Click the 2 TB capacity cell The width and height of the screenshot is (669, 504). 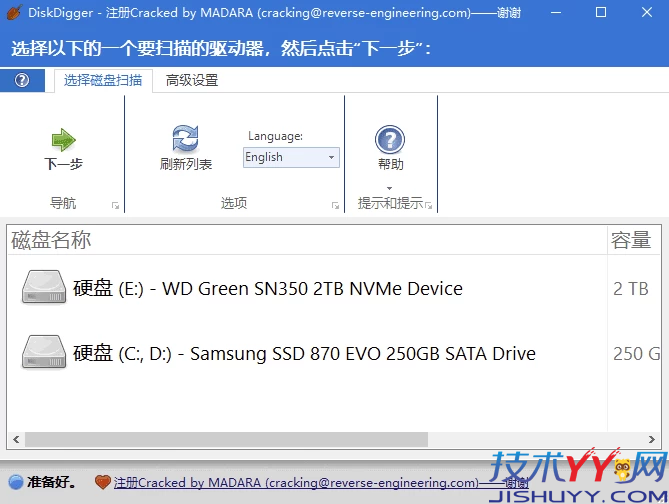[631, 289]
